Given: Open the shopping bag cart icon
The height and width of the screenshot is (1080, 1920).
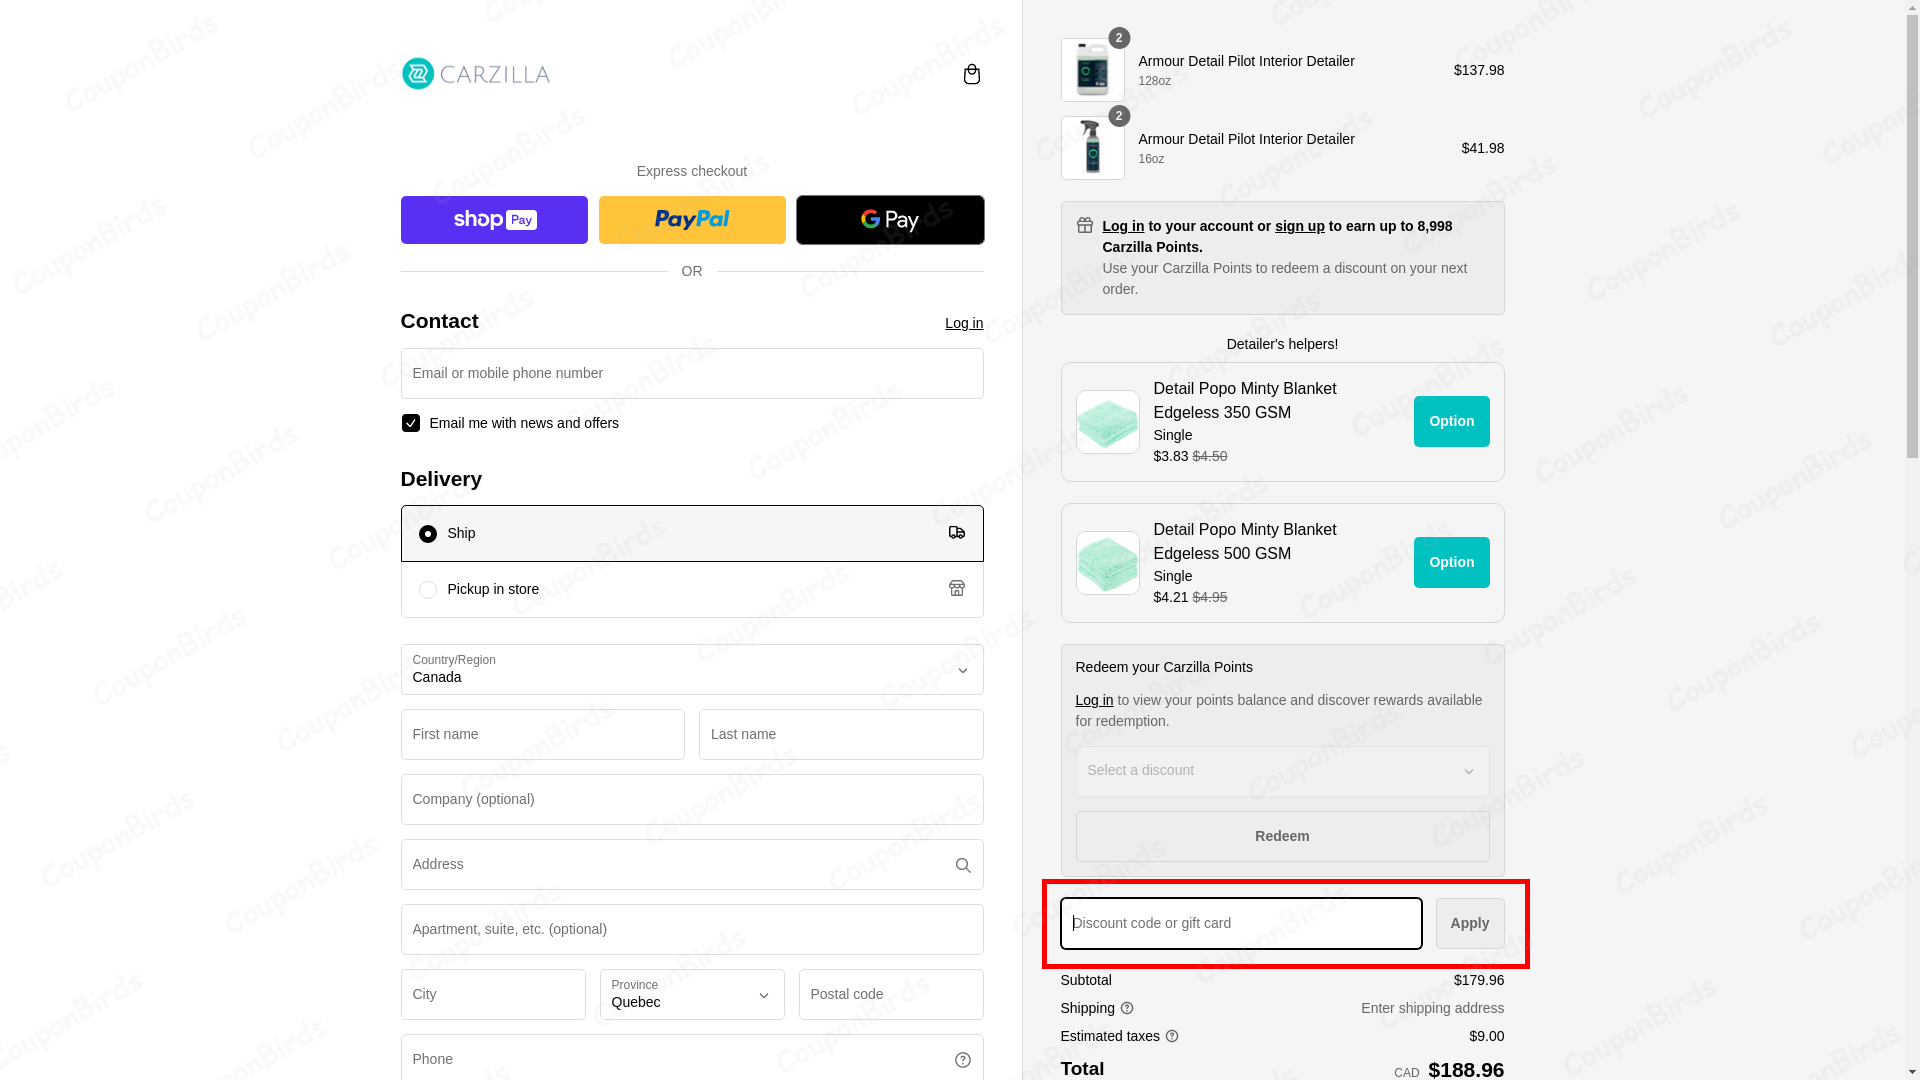Looking at the screenshot, I should point(971,74).
